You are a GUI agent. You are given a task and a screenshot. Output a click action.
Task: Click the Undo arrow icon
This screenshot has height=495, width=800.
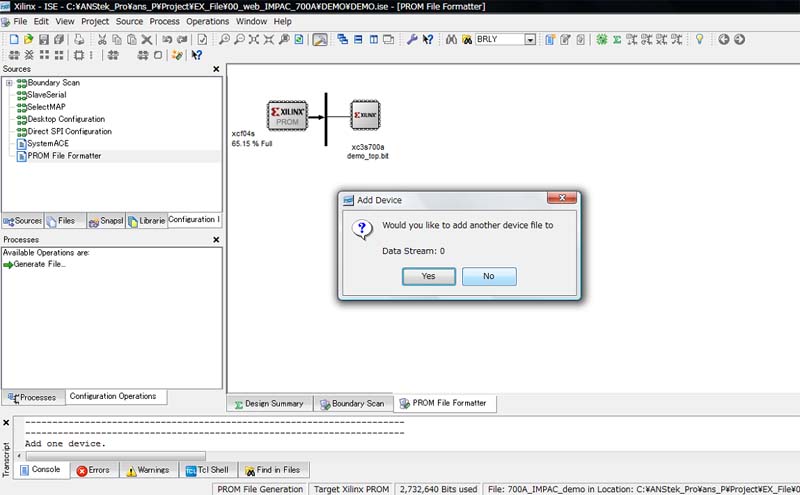(167, 39)
